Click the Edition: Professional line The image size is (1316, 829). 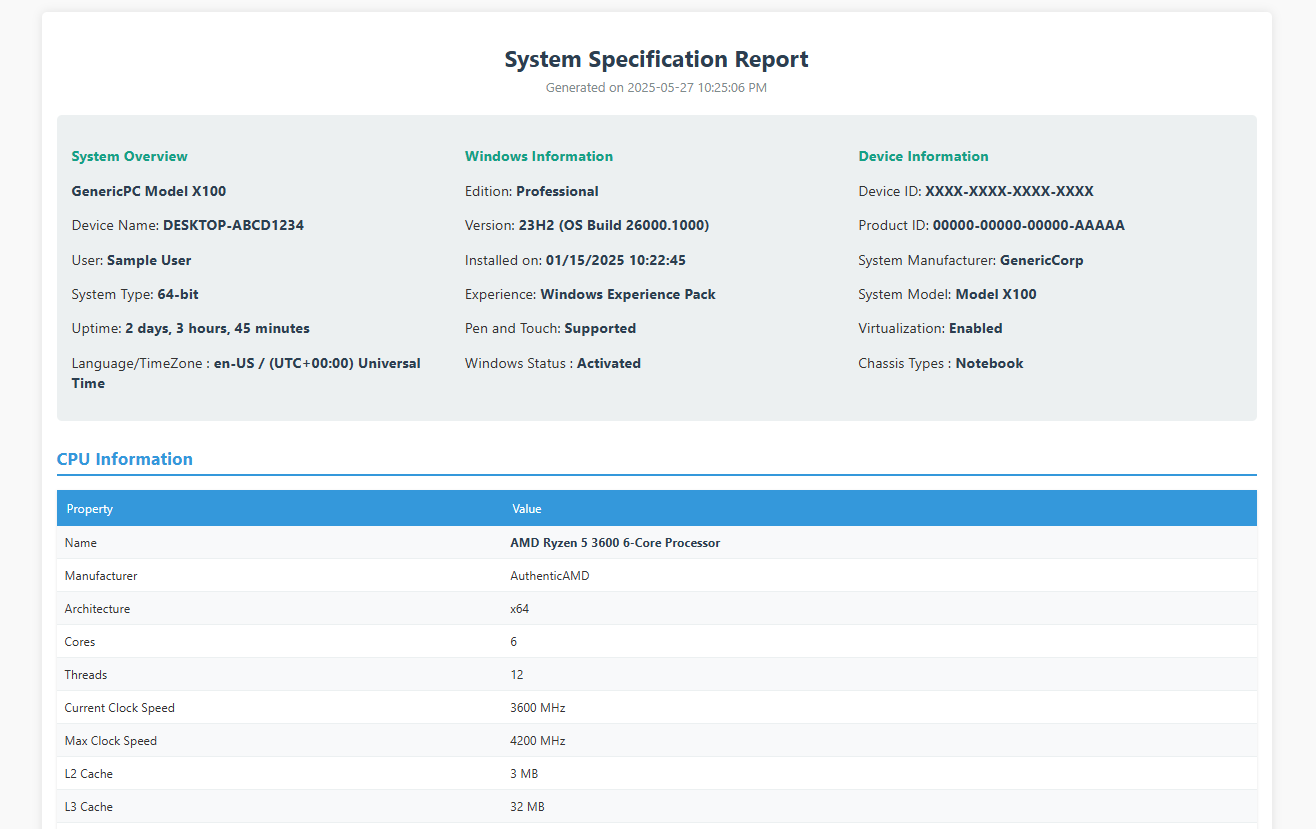532,191
